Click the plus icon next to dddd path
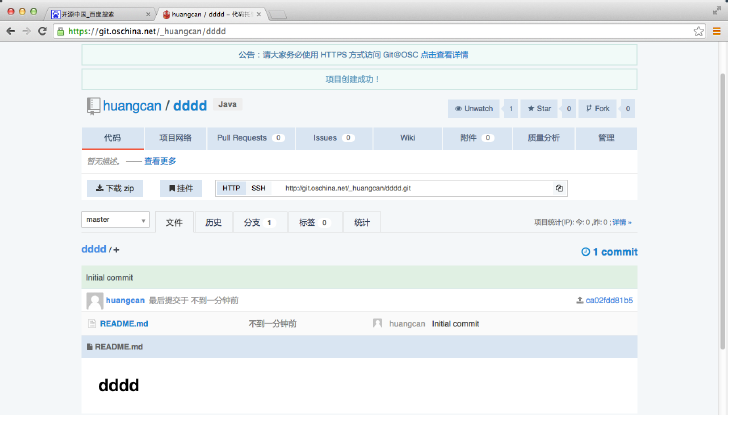 (117, 250)
